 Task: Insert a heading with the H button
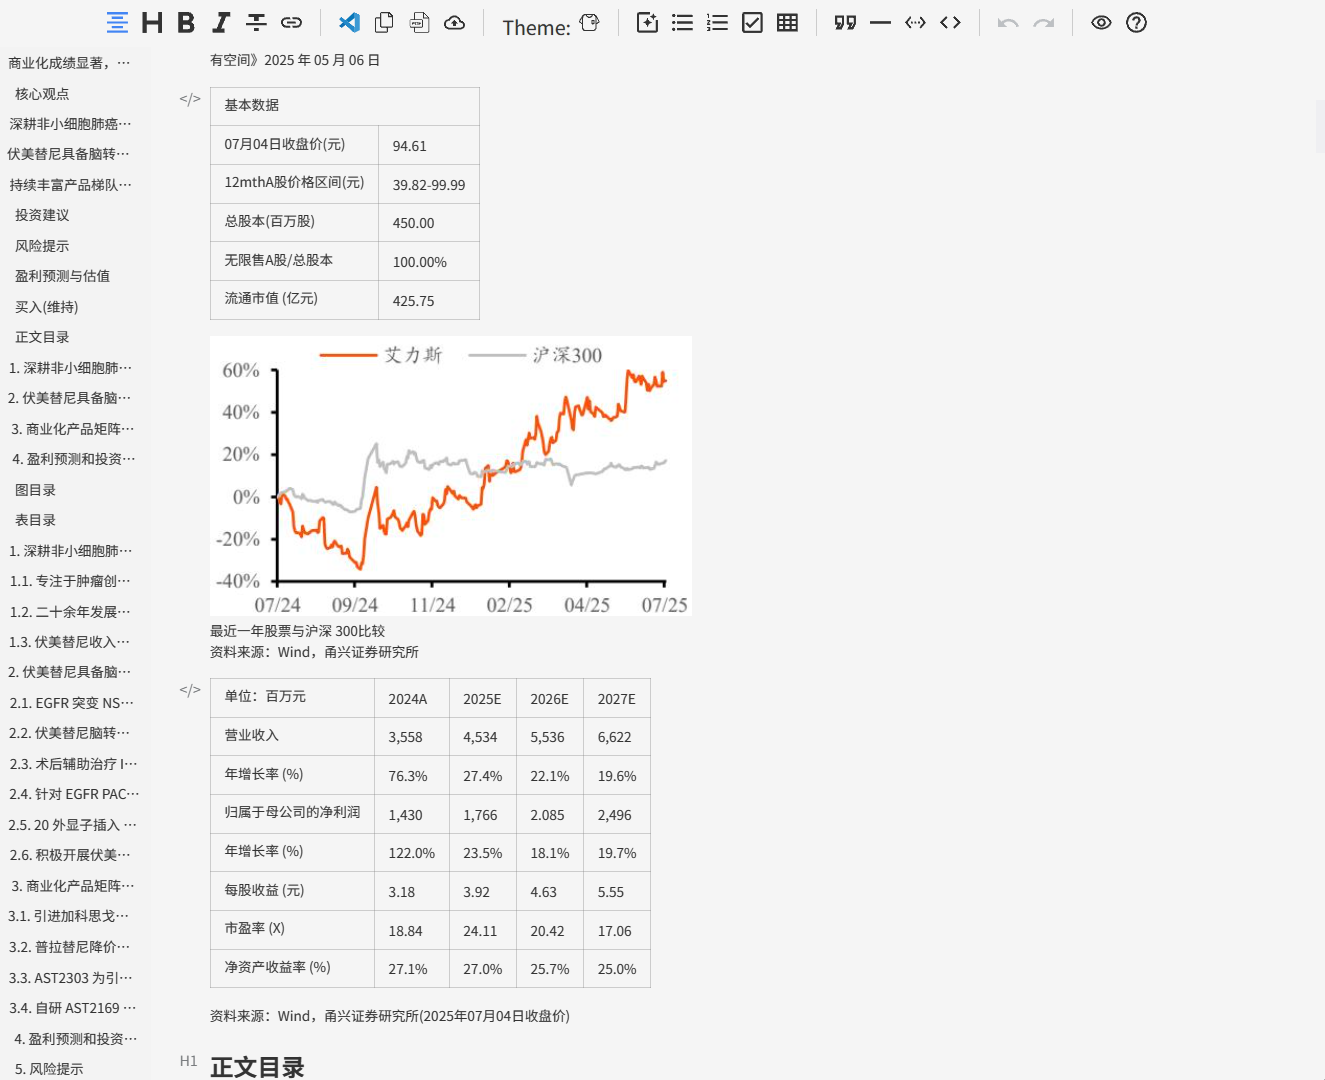click(152, 22)
